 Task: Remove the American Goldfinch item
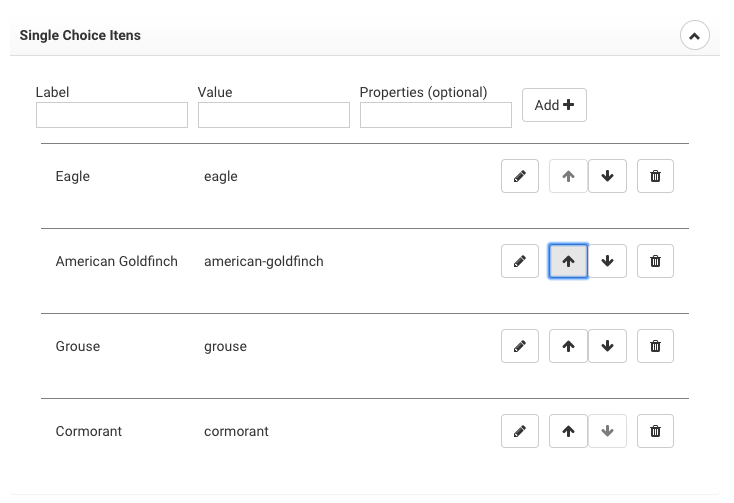[x=655, y=261]
